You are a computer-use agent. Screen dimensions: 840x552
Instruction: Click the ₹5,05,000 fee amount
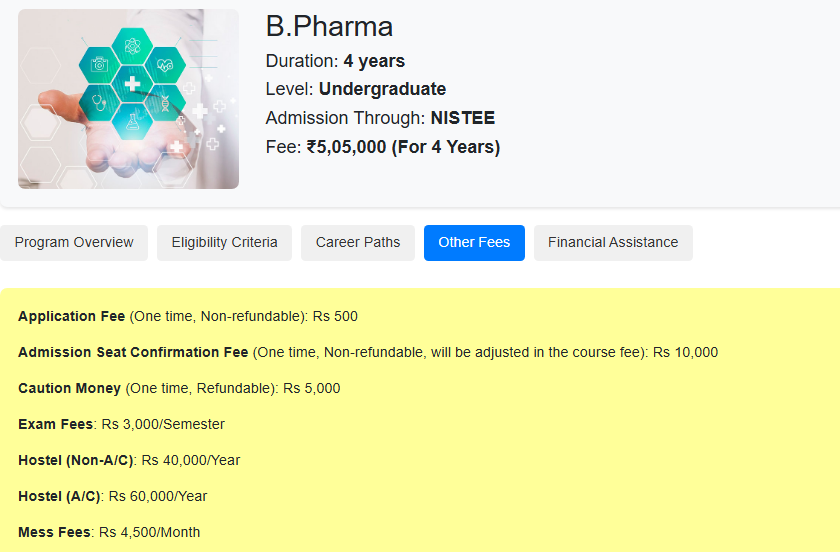tap(346, 147)
